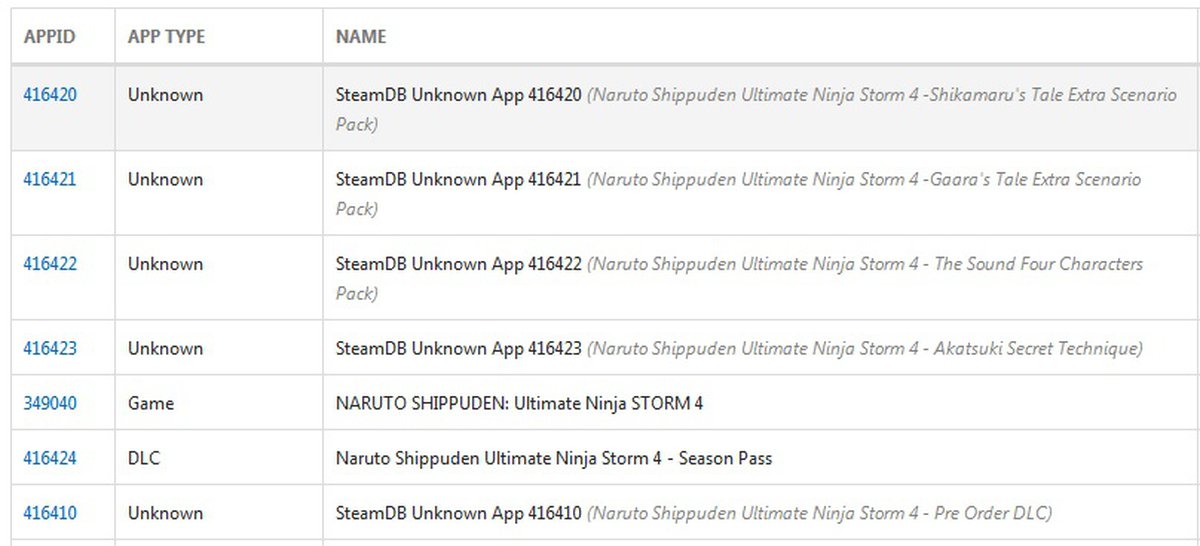Click the Unknown type cell for app 416420
This screenshot has width=1200, height=546.
tap(165, 95)
